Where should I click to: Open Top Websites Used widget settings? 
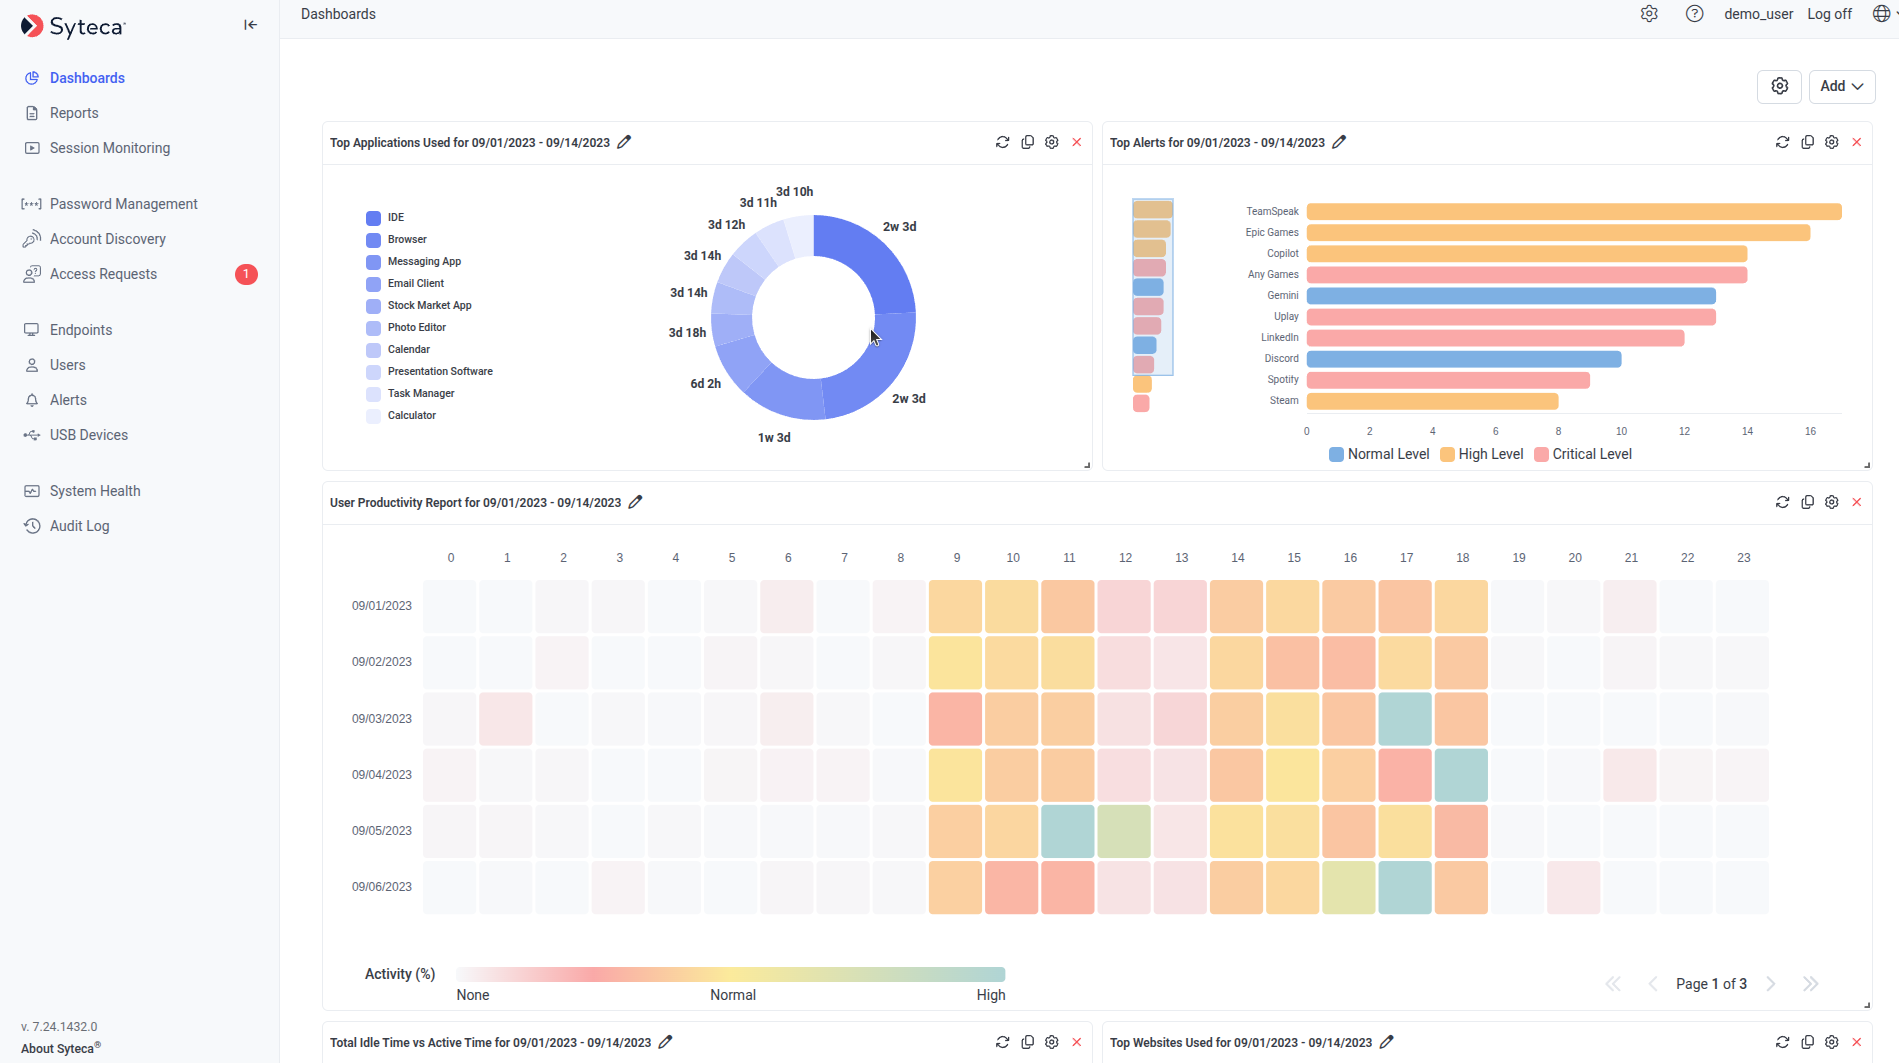coord(1831,1042)
